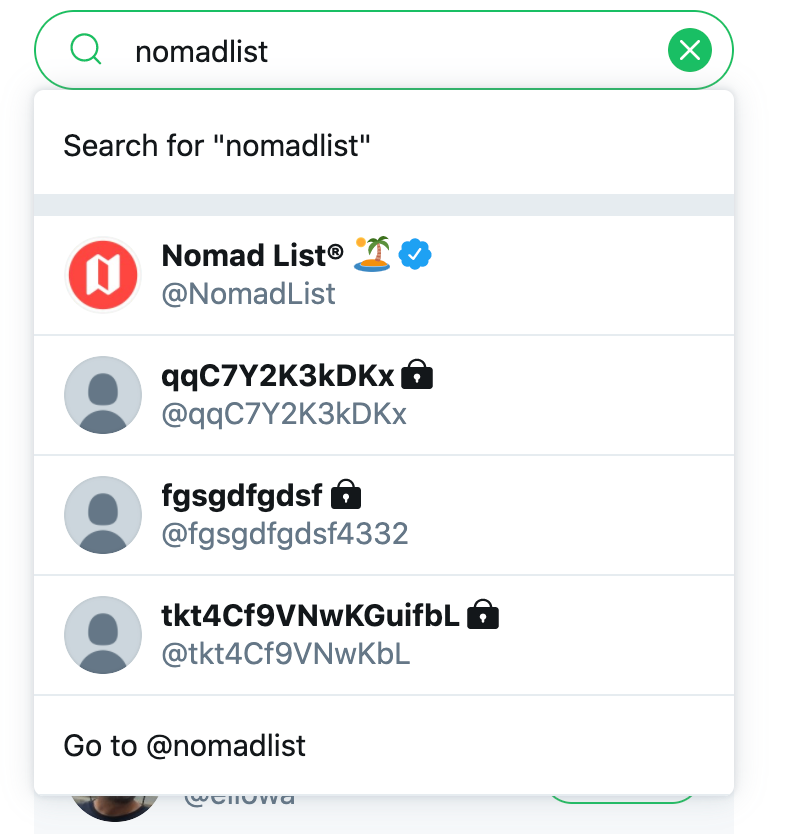Image resolution: width=802 pixels, height=834 pixels.
Task: Click the lock icon beside tkt4Cf9VNwKGuifbL
Action: click(x=483, y=615)
